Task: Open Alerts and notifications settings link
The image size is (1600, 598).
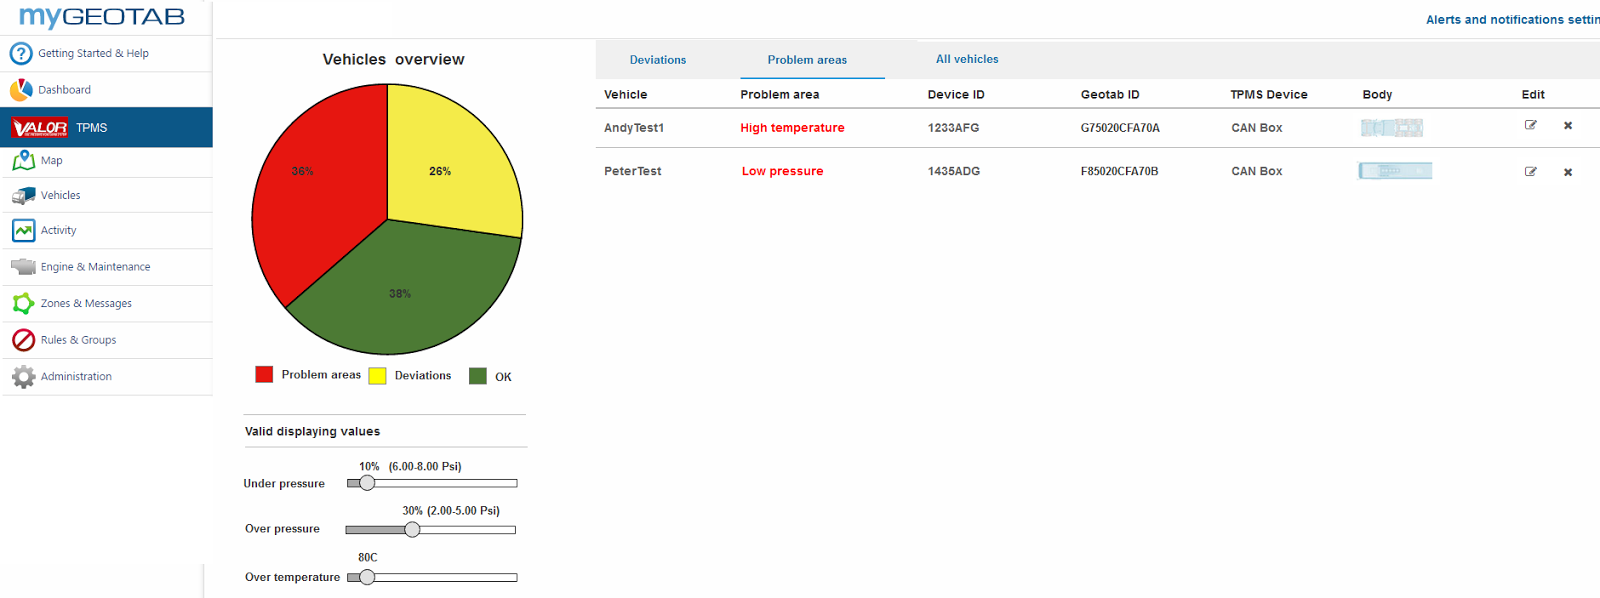Action: pos(1512,20)
